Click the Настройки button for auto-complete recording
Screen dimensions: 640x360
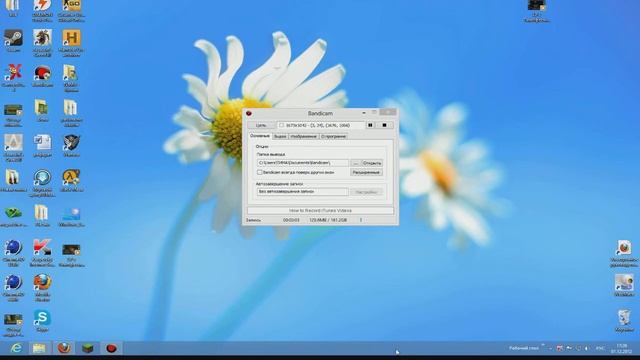(366, 192)
